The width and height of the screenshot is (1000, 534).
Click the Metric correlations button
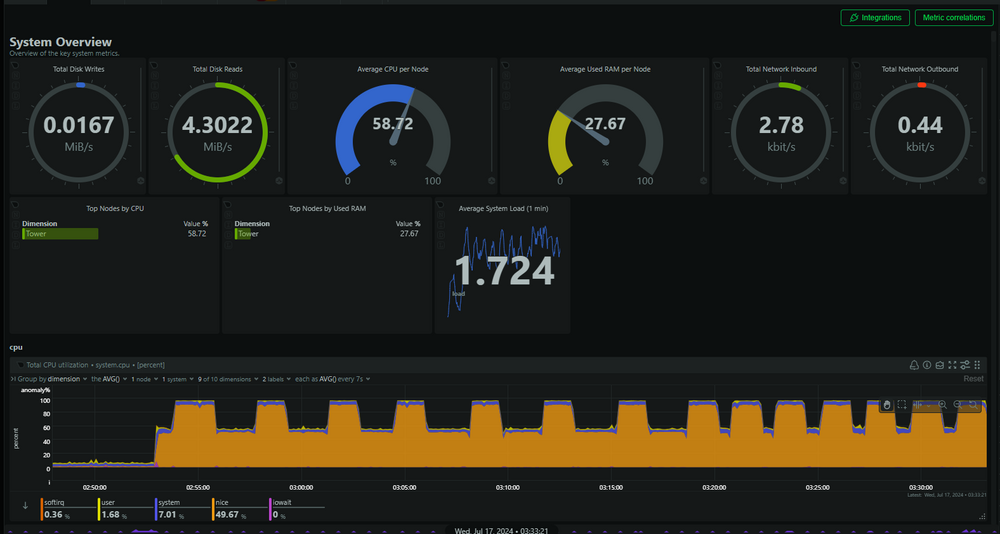(953, 17)
